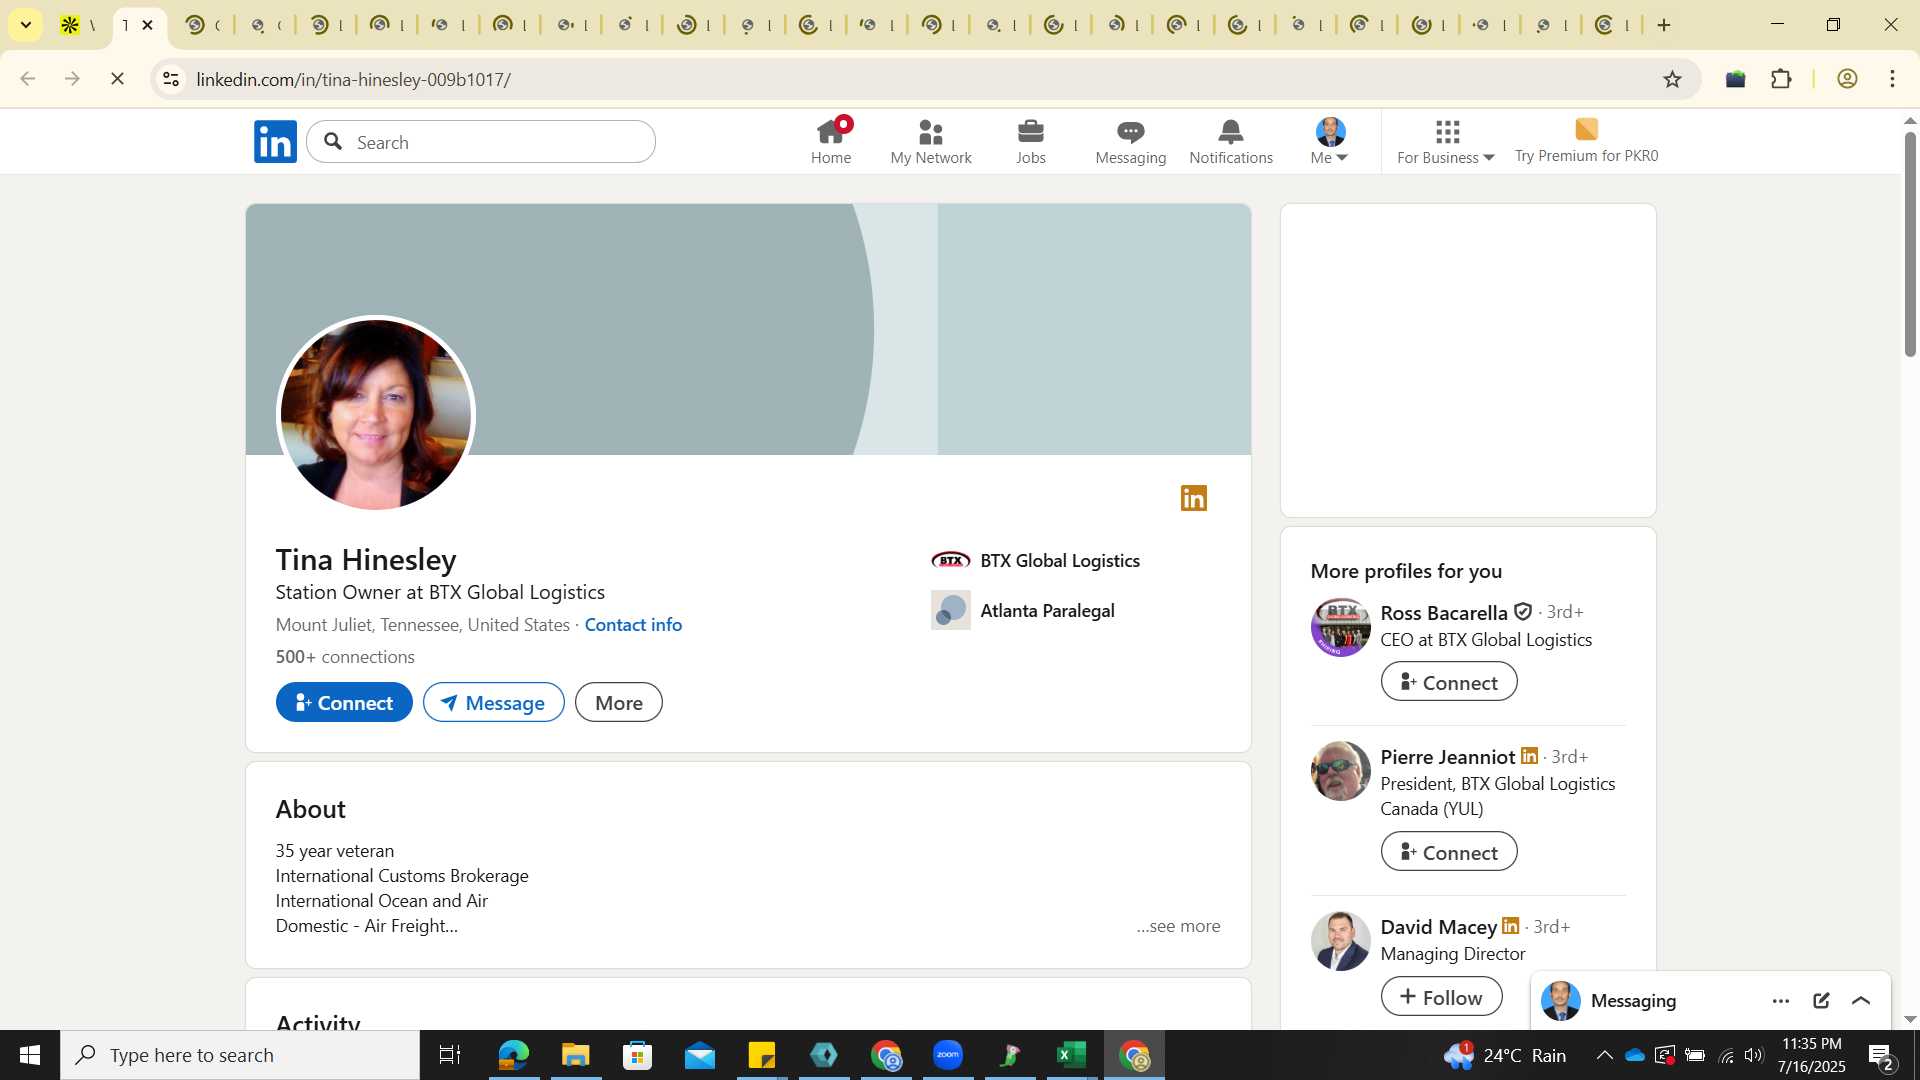1920x1080 pixels.
Task: Open the Chrome extensions puzzle icon
Action: click(1781, 79)
